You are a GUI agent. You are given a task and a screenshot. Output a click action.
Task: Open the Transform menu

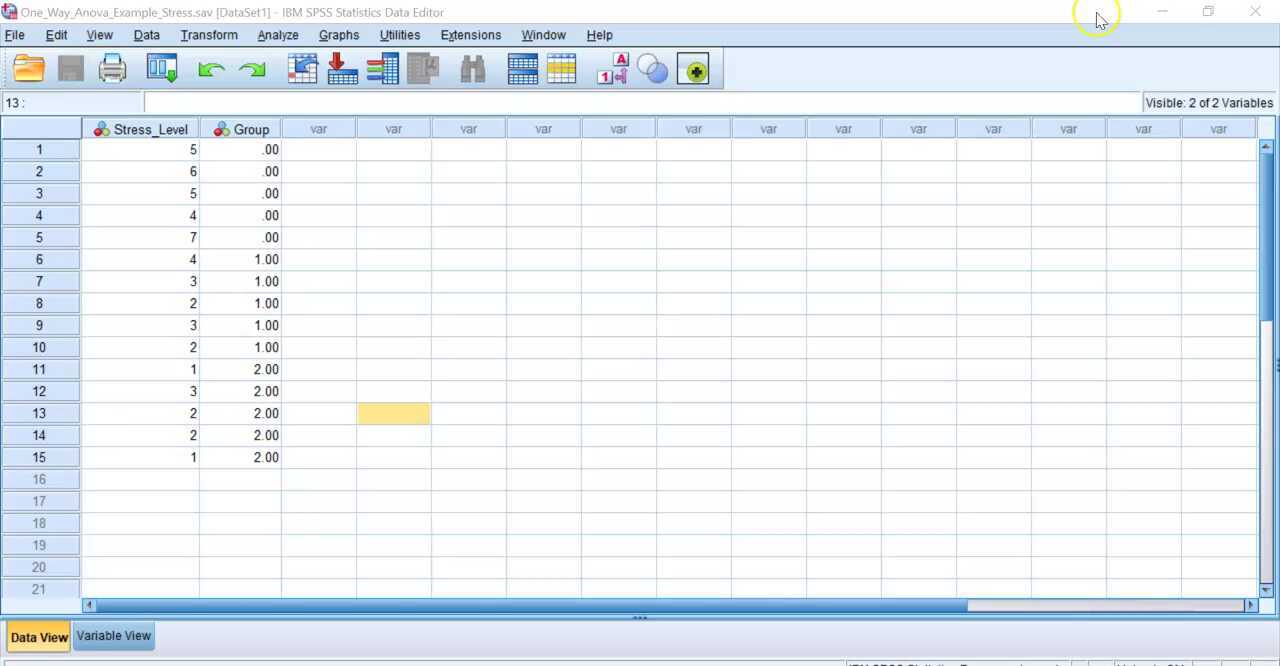pos(208,35)
